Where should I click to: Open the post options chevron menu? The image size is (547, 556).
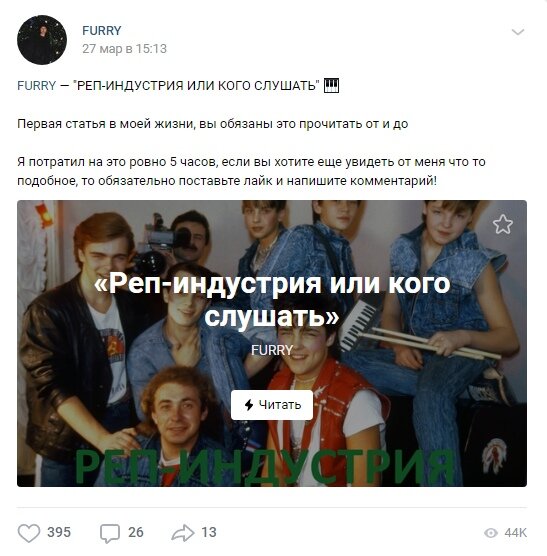518,32
